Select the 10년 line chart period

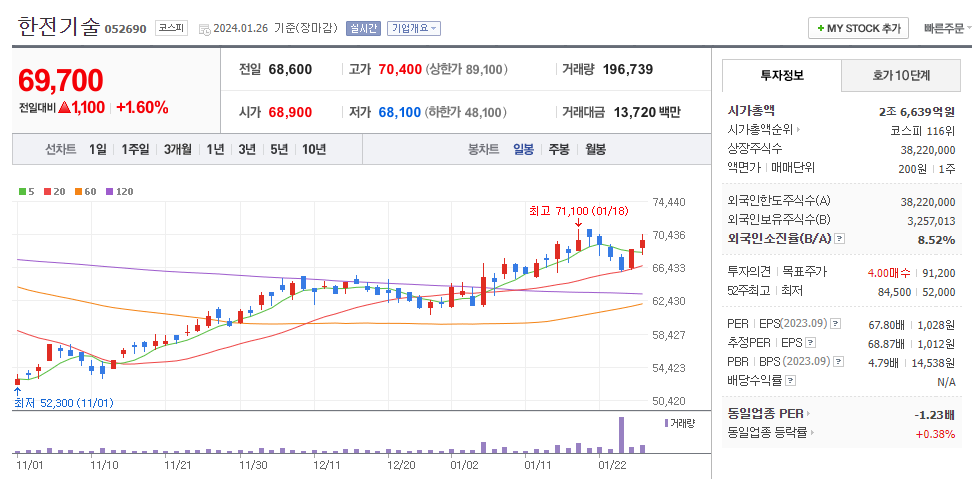click(x=314, y=149)
